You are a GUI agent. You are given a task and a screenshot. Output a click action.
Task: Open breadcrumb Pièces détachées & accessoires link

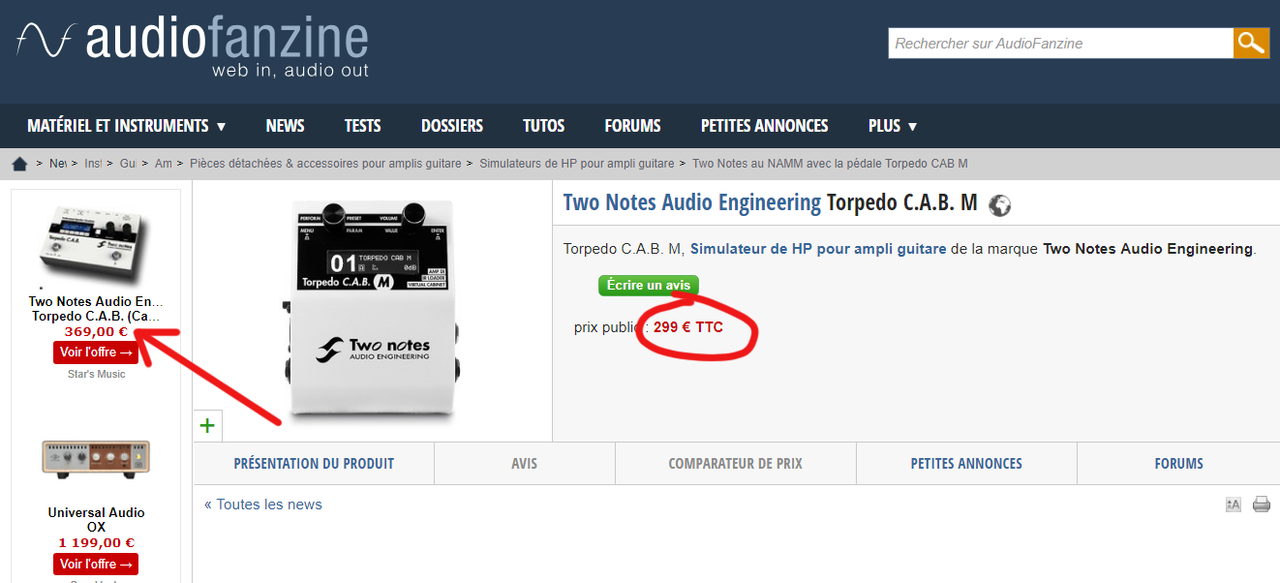tap(325, 163)
